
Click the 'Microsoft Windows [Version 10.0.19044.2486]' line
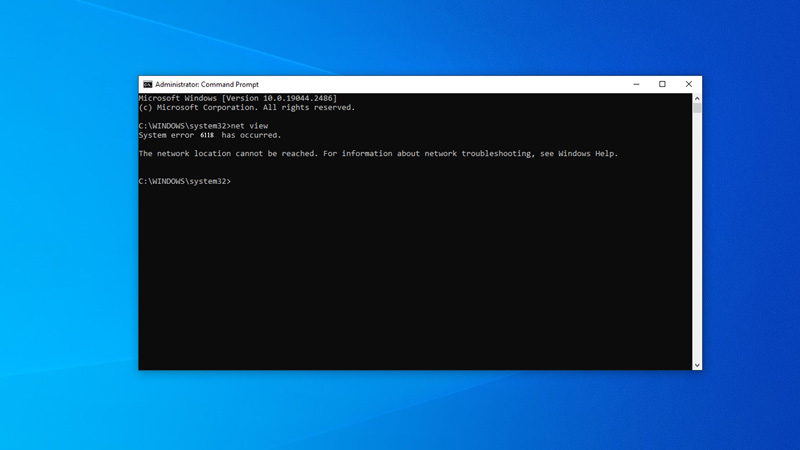tap(238, 98)
